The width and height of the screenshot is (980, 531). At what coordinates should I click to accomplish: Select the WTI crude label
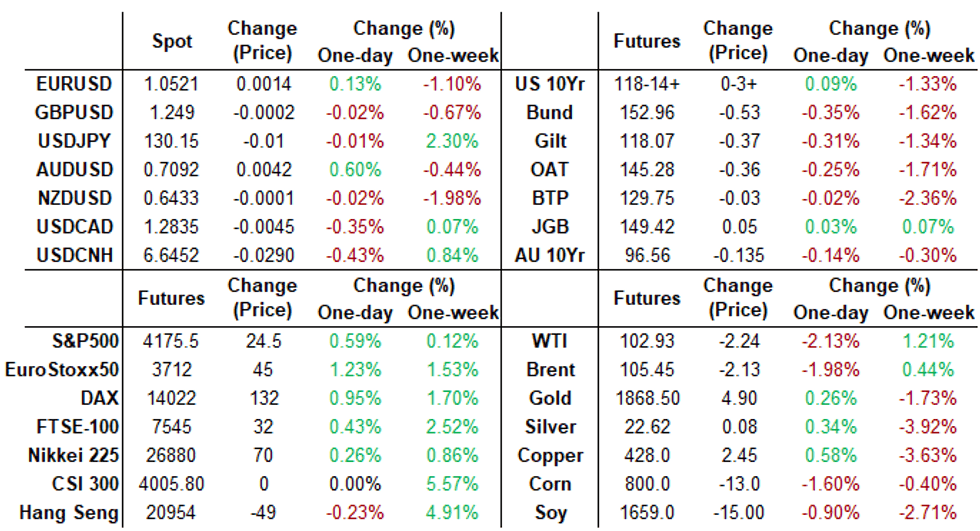click(x=551, y=341)
